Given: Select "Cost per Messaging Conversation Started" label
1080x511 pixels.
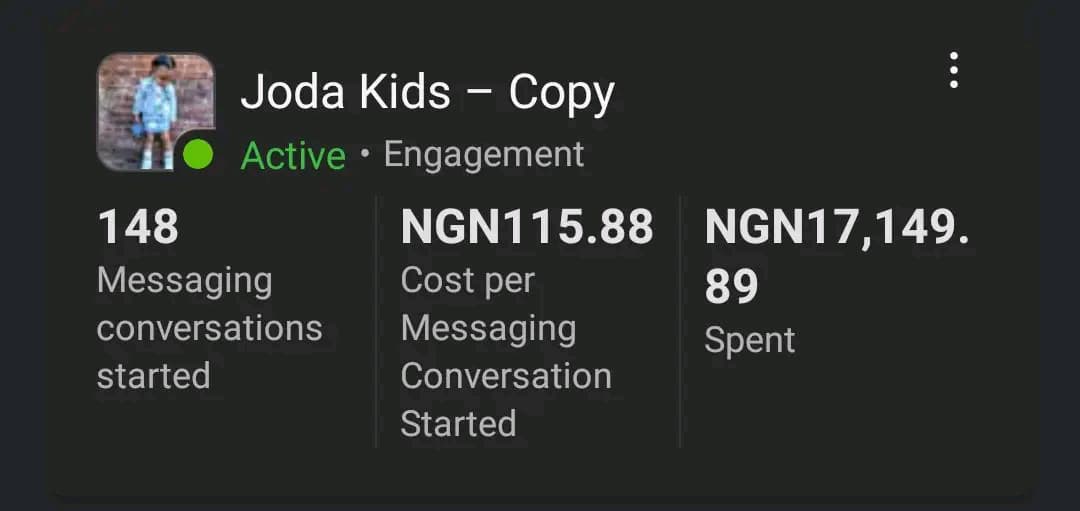Looking at the screenshot, I should 506,352.
